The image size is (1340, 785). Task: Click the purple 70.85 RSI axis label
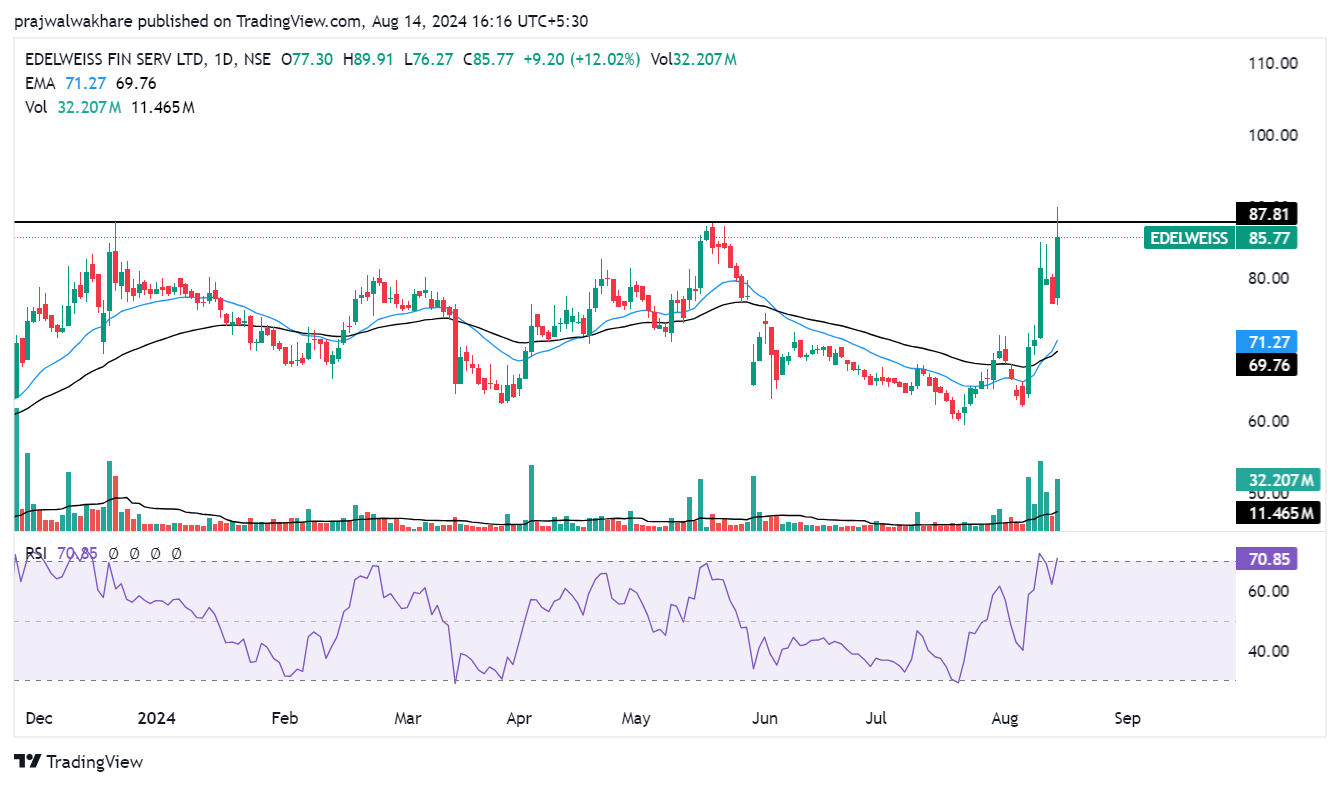[x=1266, y=559]
